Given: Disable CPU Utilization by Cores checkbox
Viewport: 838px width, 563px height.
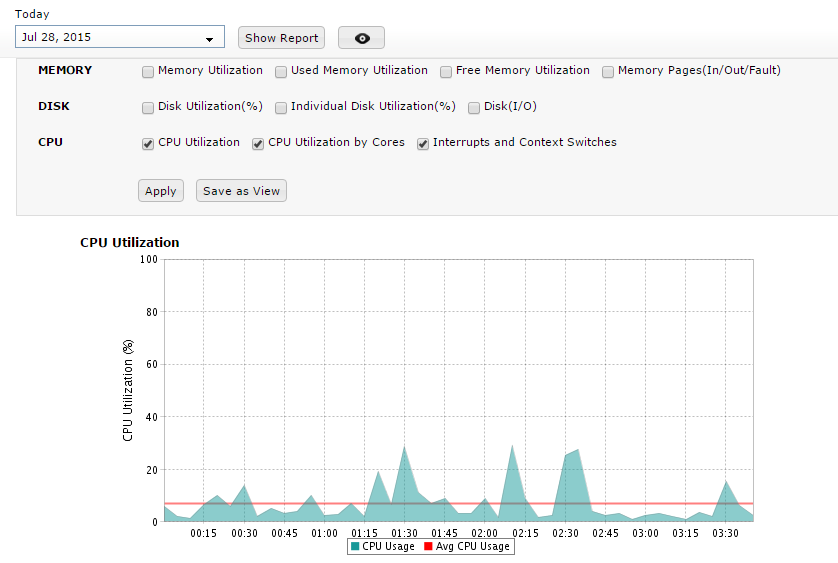Looking at the screenshot, I should coord(258,143).
